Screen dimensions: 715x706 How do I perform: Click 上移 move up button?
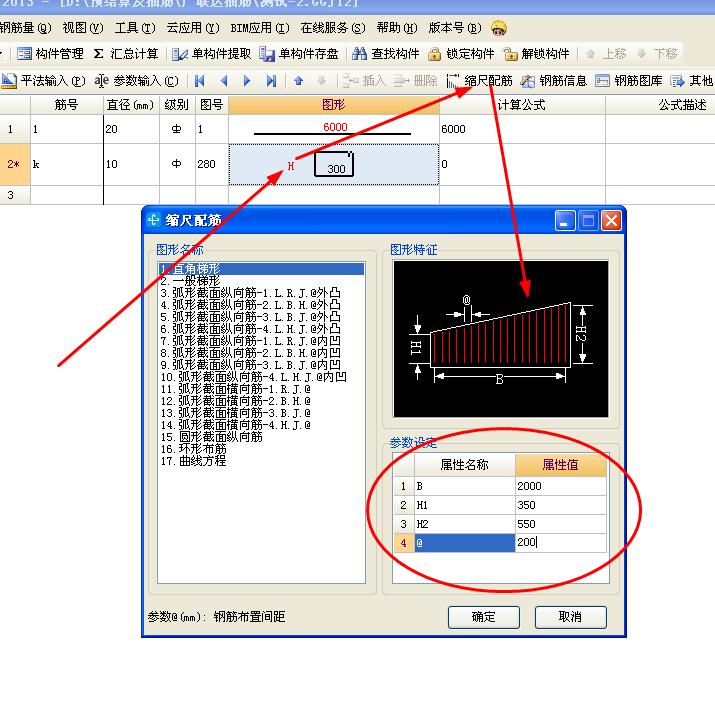[606, 54]
